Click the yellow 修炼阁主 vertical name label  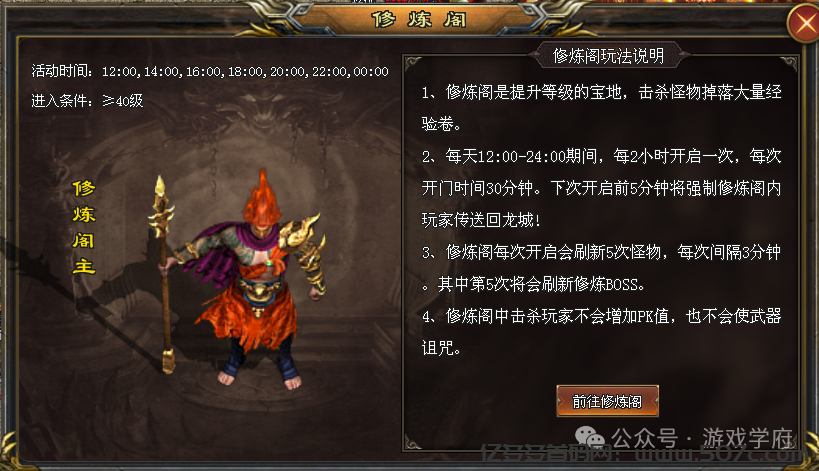[x=84, y=227]
